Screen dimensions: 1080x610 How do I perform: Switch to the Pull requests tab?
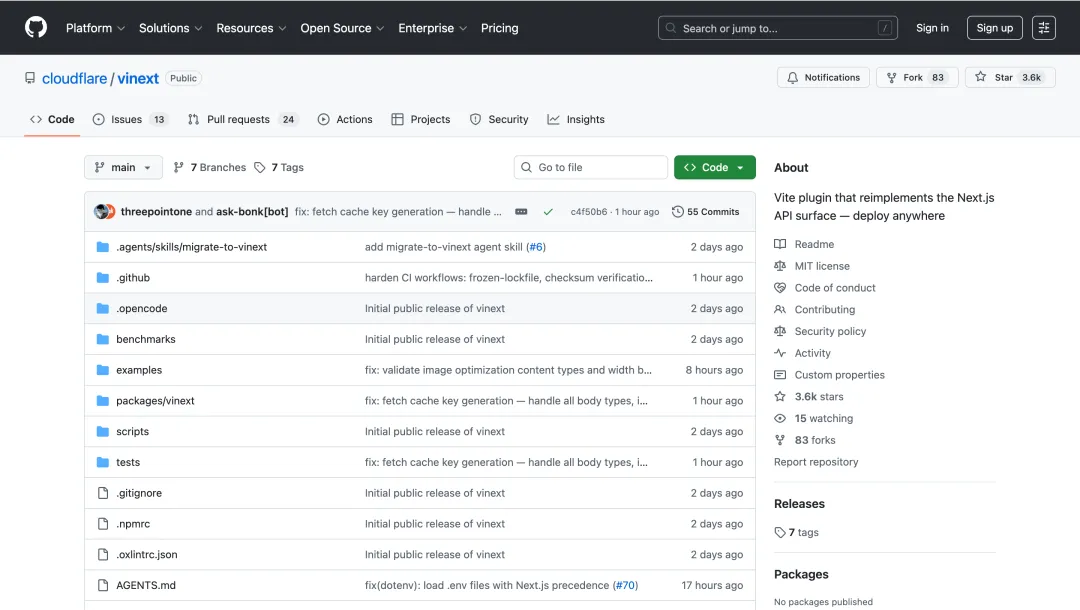click(242, 119)
